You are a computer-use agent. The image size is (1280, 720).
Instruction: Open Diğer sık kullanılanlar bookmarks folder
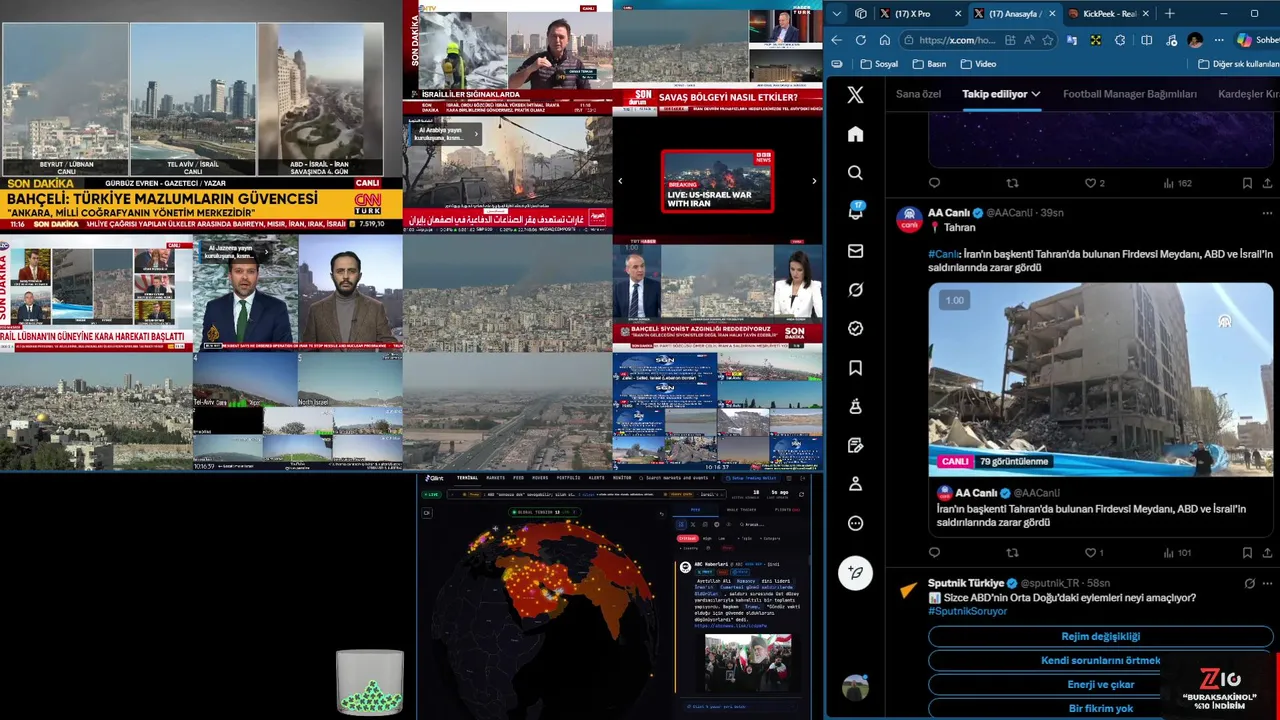tap(1238, 64)
